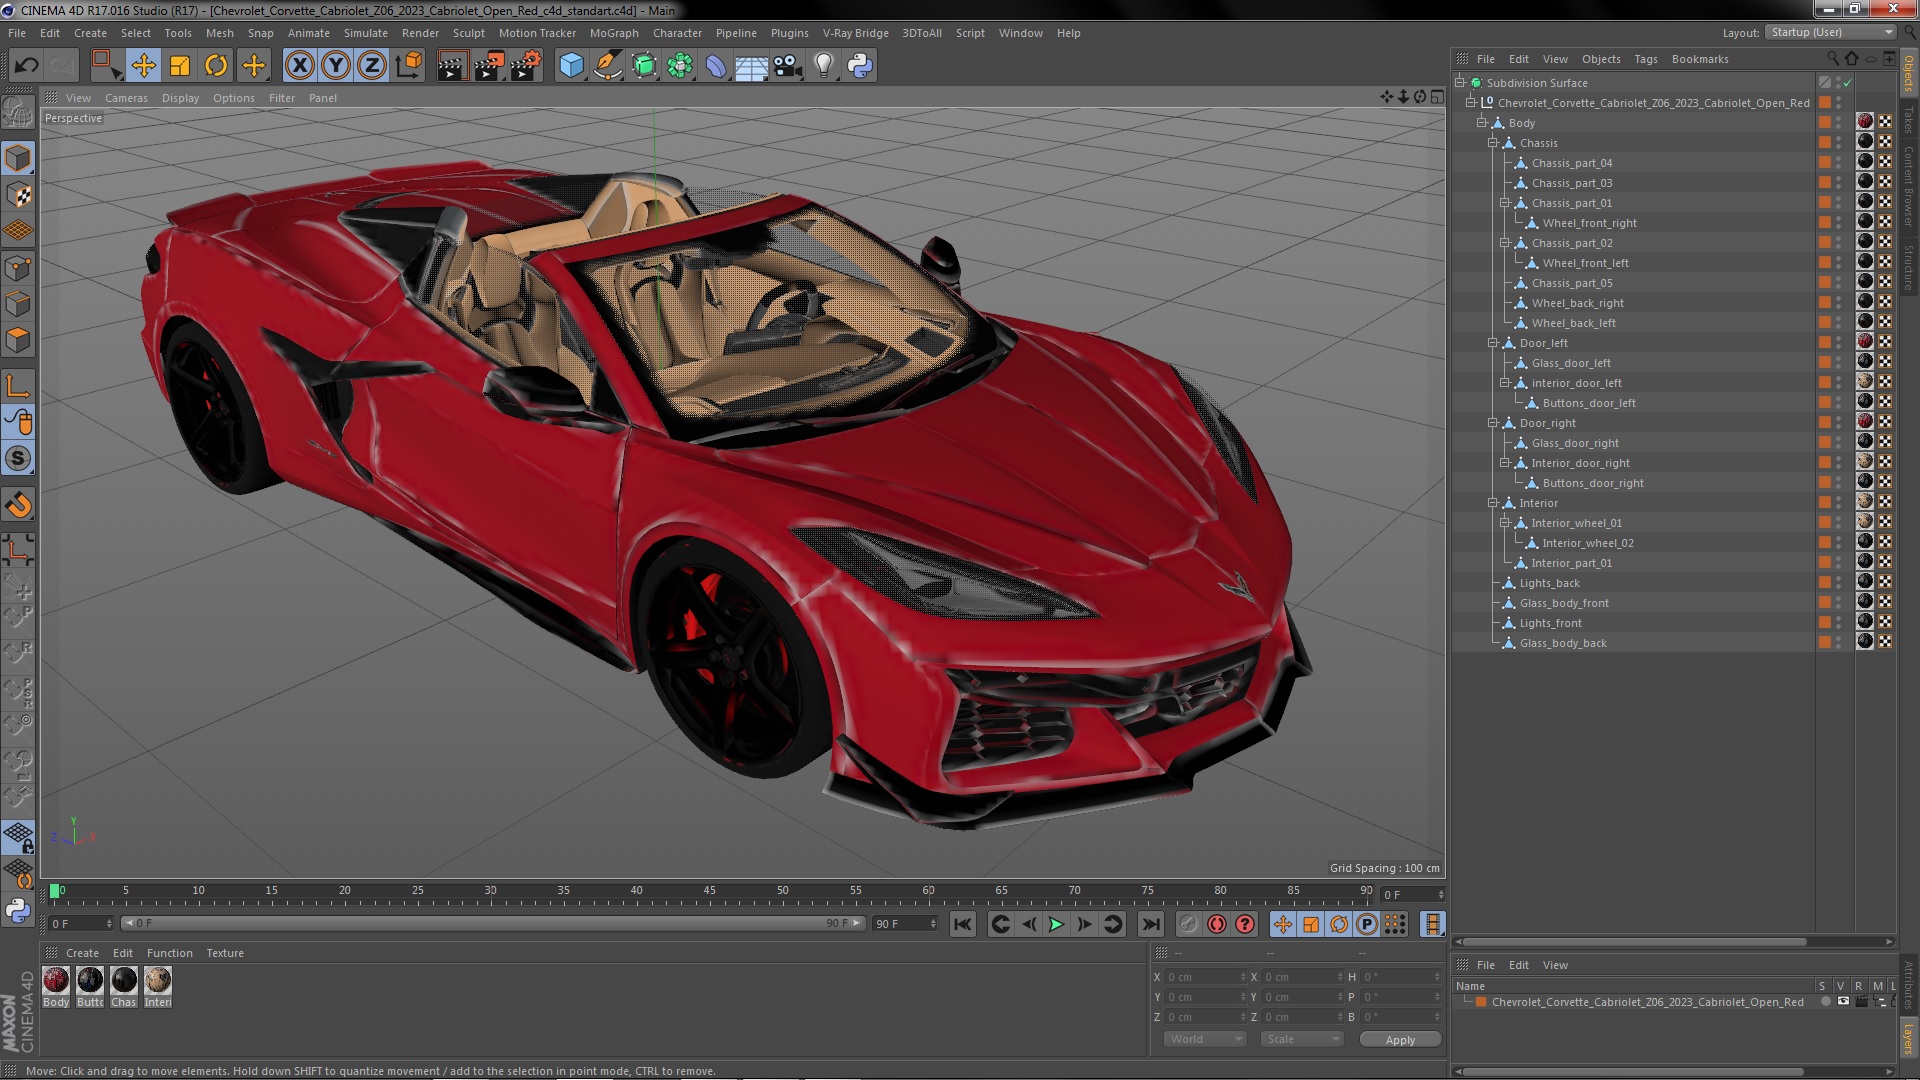Open the Simulate menu
The image size is (1920, 1080).
pos(365,33)
